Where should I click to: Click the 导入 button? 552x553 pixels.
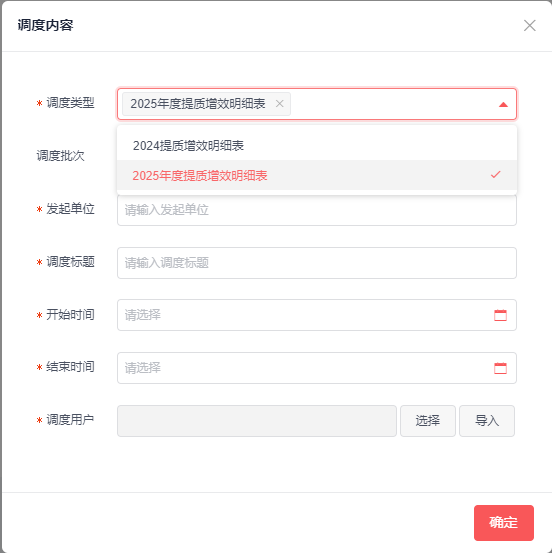point(487,421)
